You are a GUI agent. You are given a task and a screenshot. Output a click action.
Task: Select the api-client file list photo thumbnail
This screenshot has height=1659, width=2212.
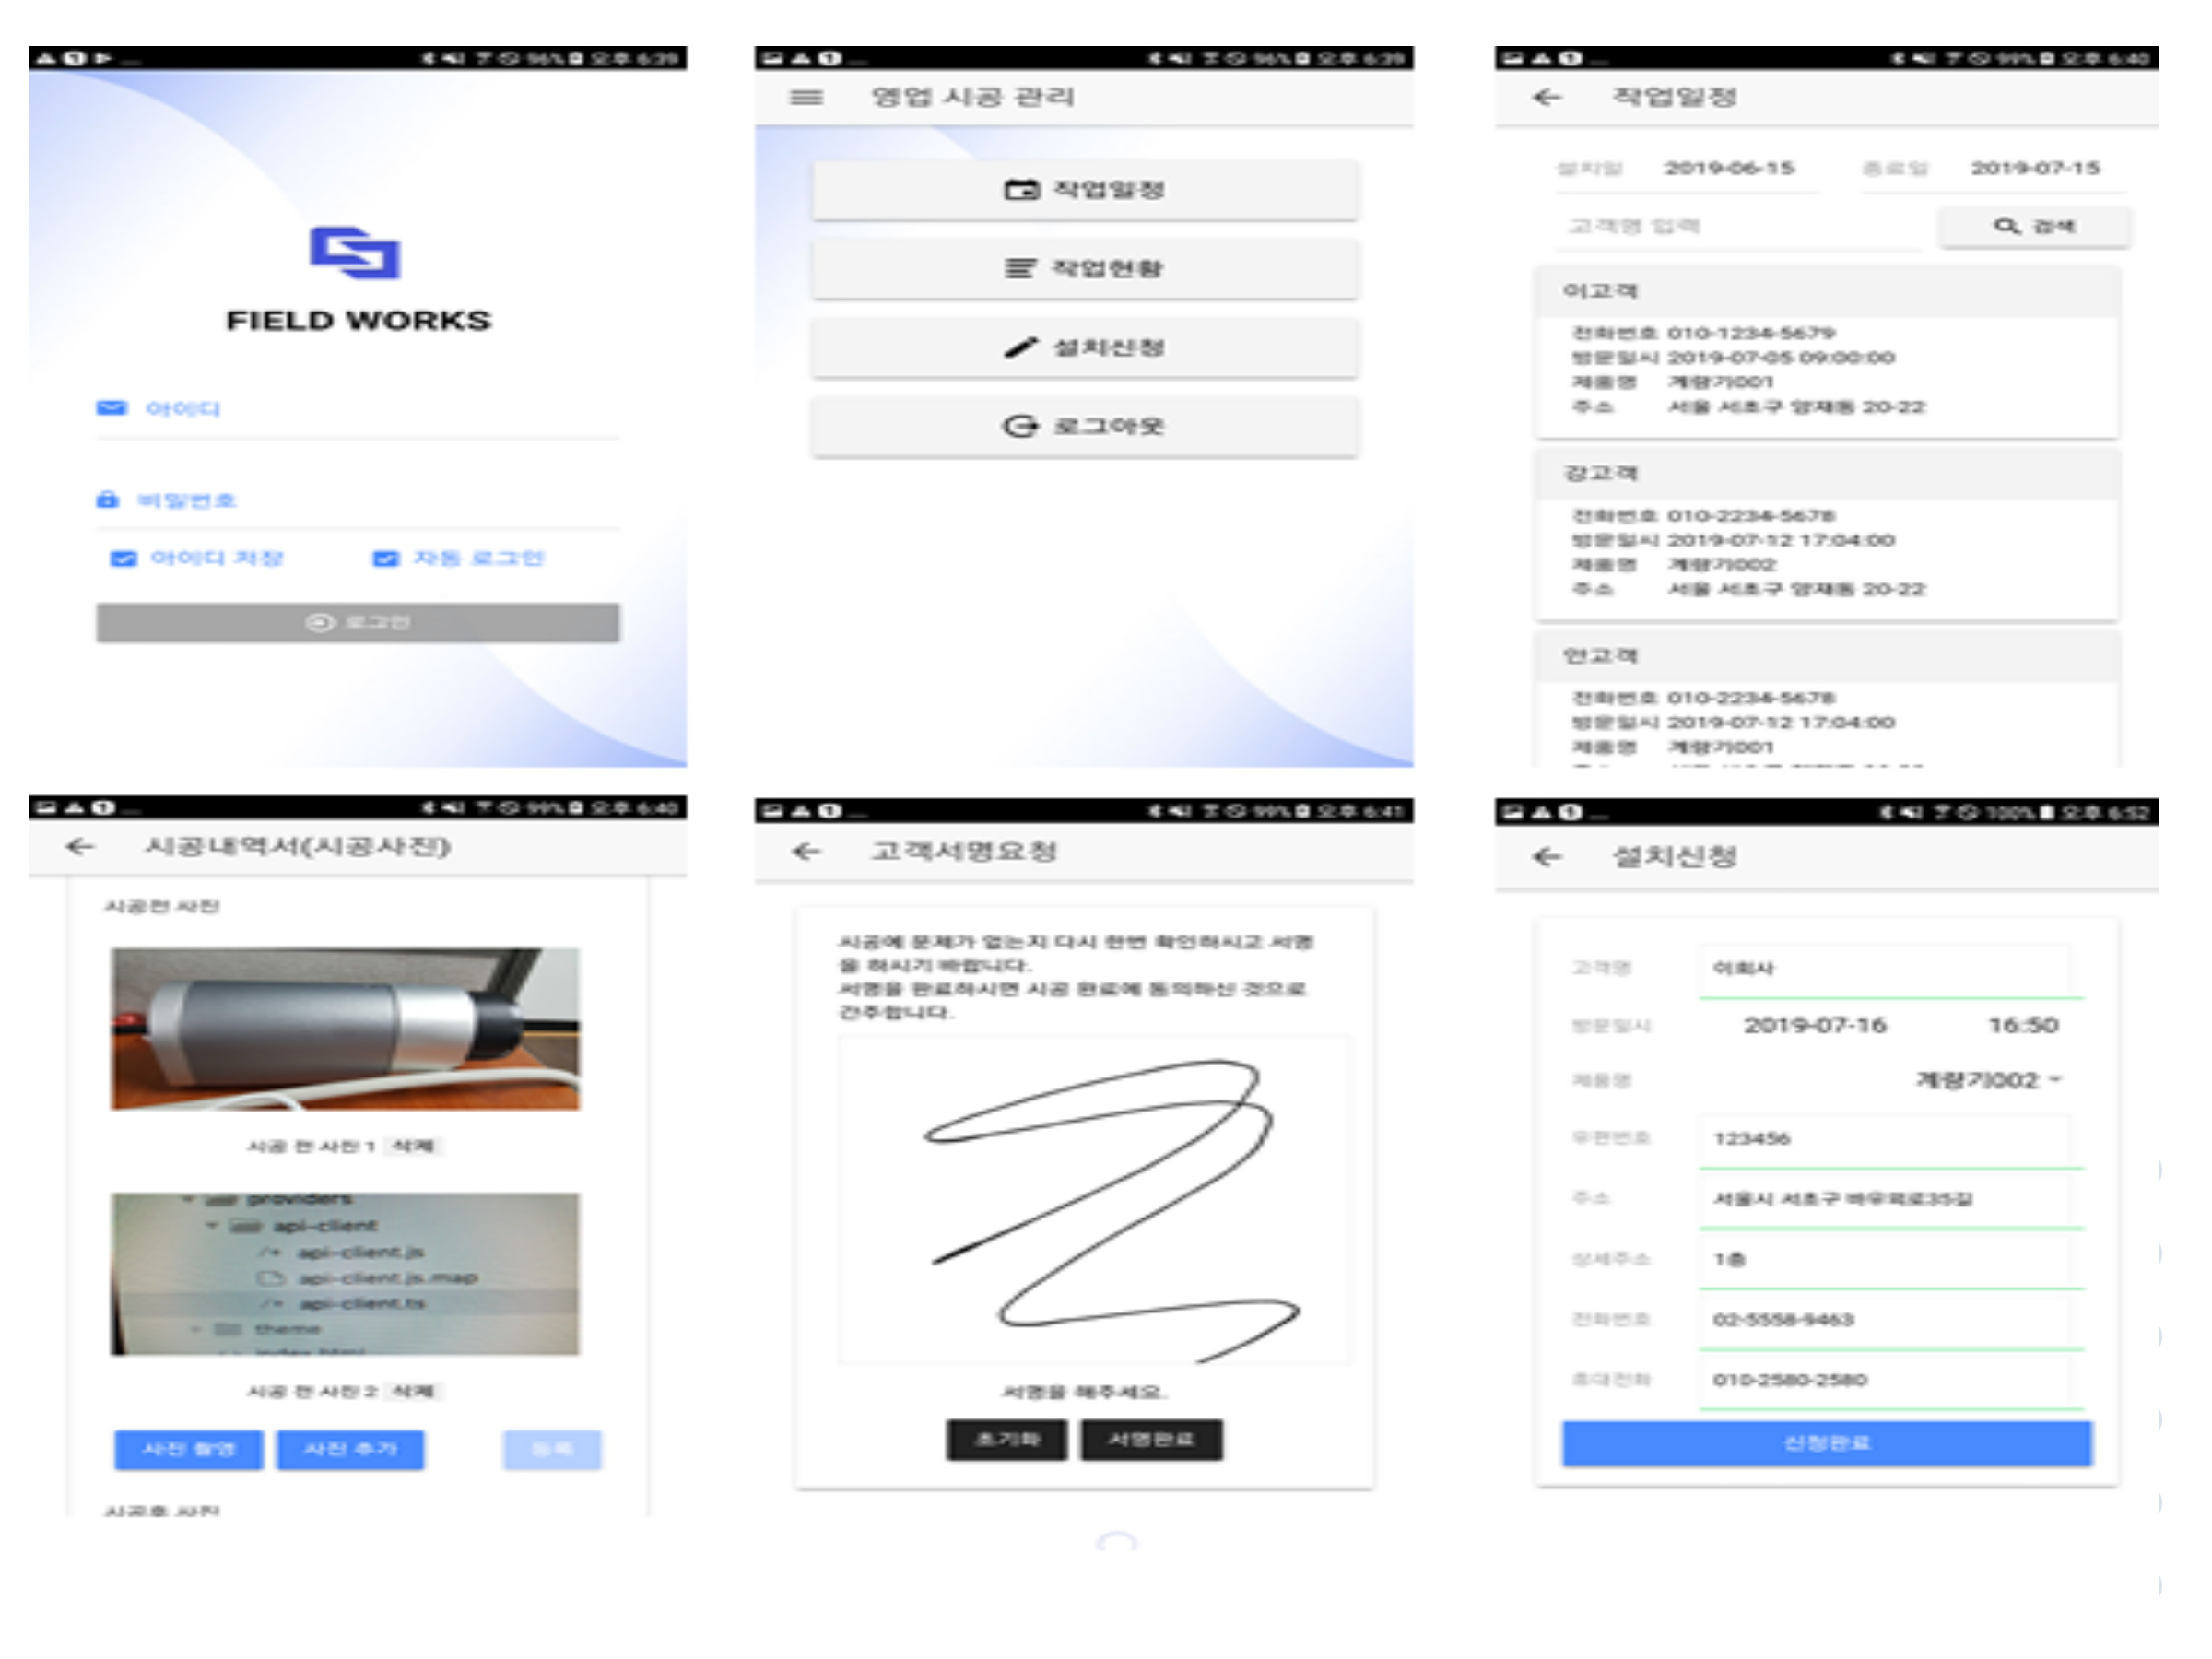(x=345, y=1274)
